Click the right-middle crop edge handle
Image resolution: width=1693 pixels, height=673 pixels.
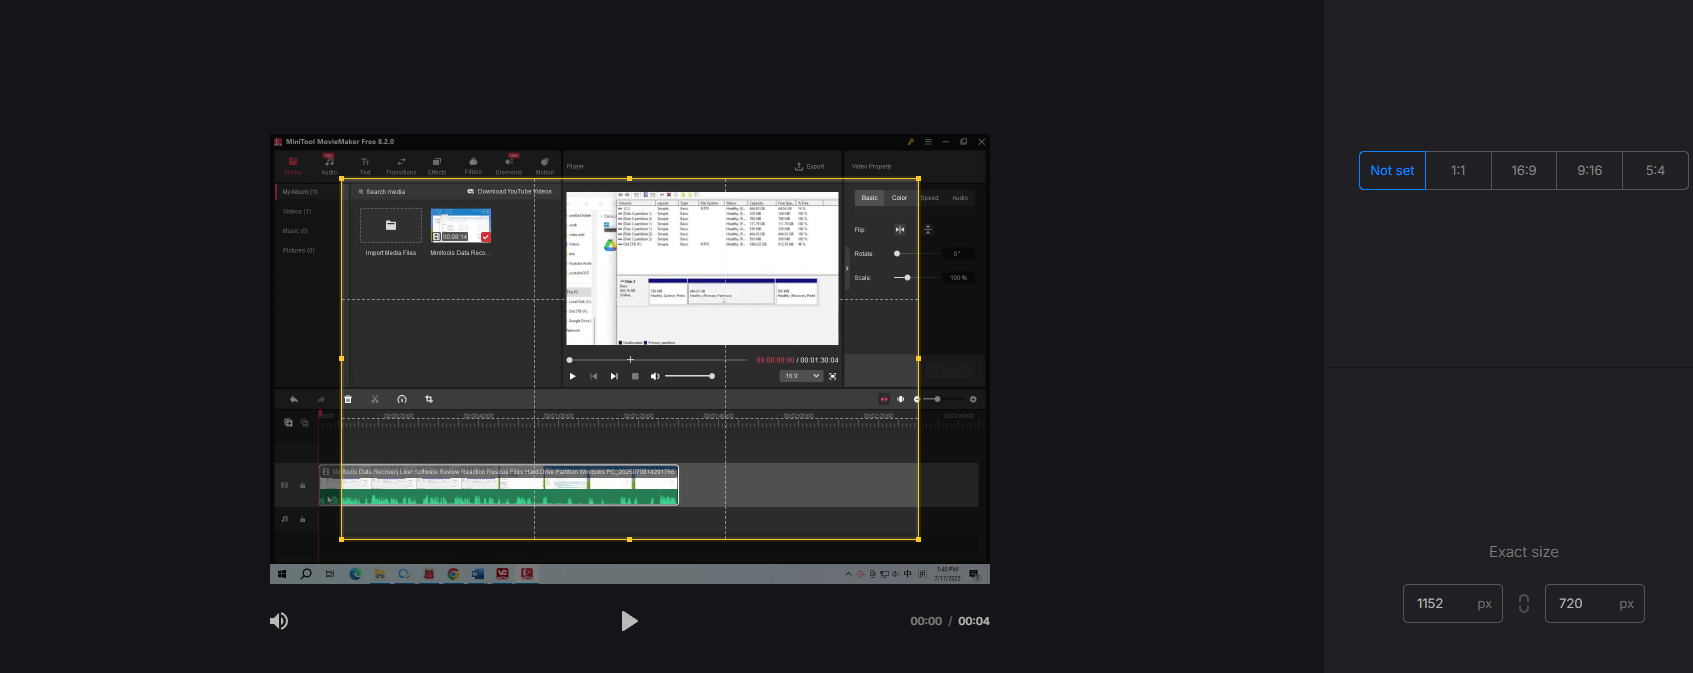click(x=918, y=358)
